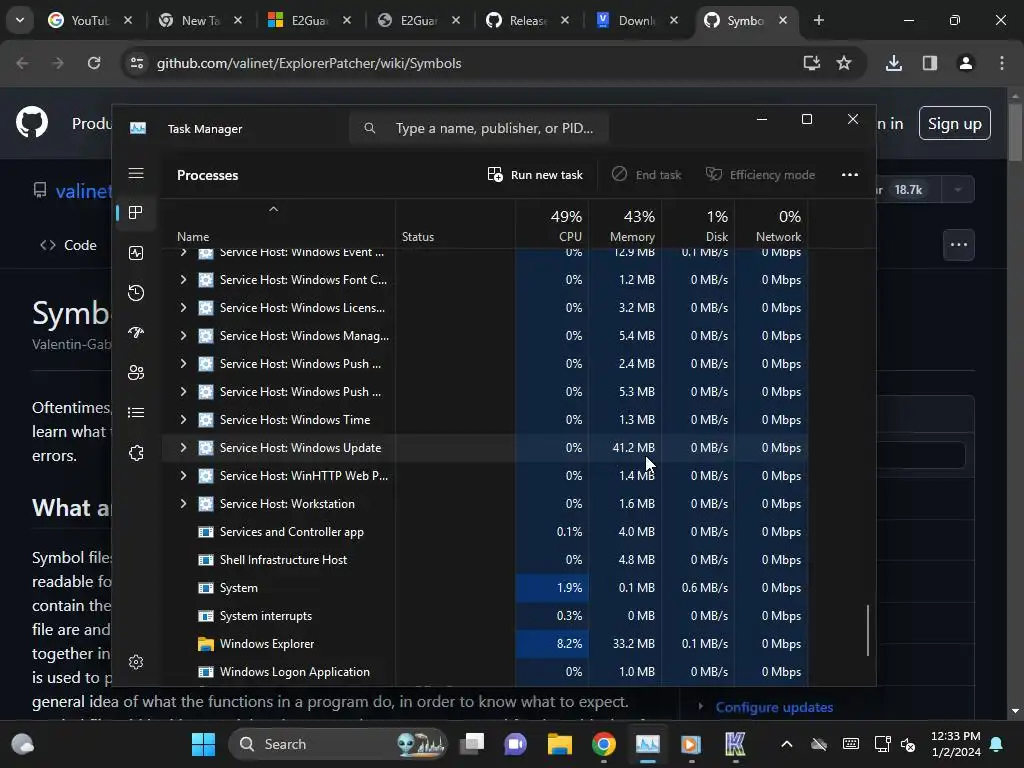
Task: Sort processes by Network column header
Action: pyautogui.click(x=771, y=224)
